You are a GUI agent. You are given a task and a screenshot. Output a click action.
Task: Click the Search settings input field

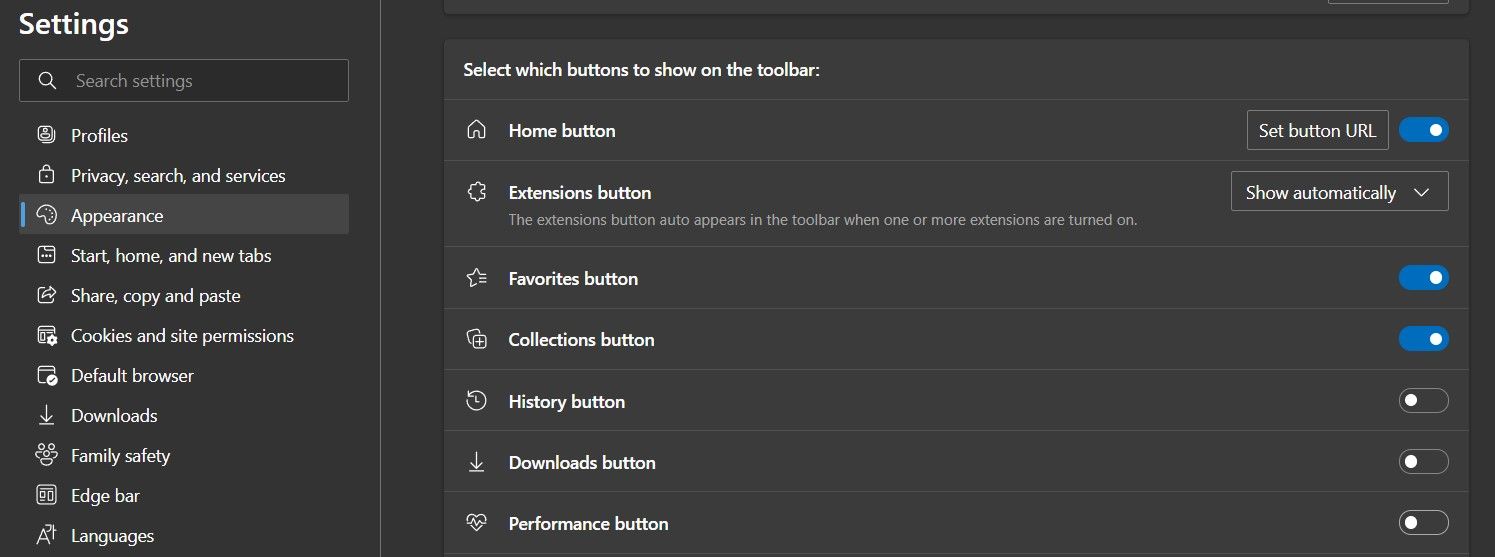click(200, 81)
